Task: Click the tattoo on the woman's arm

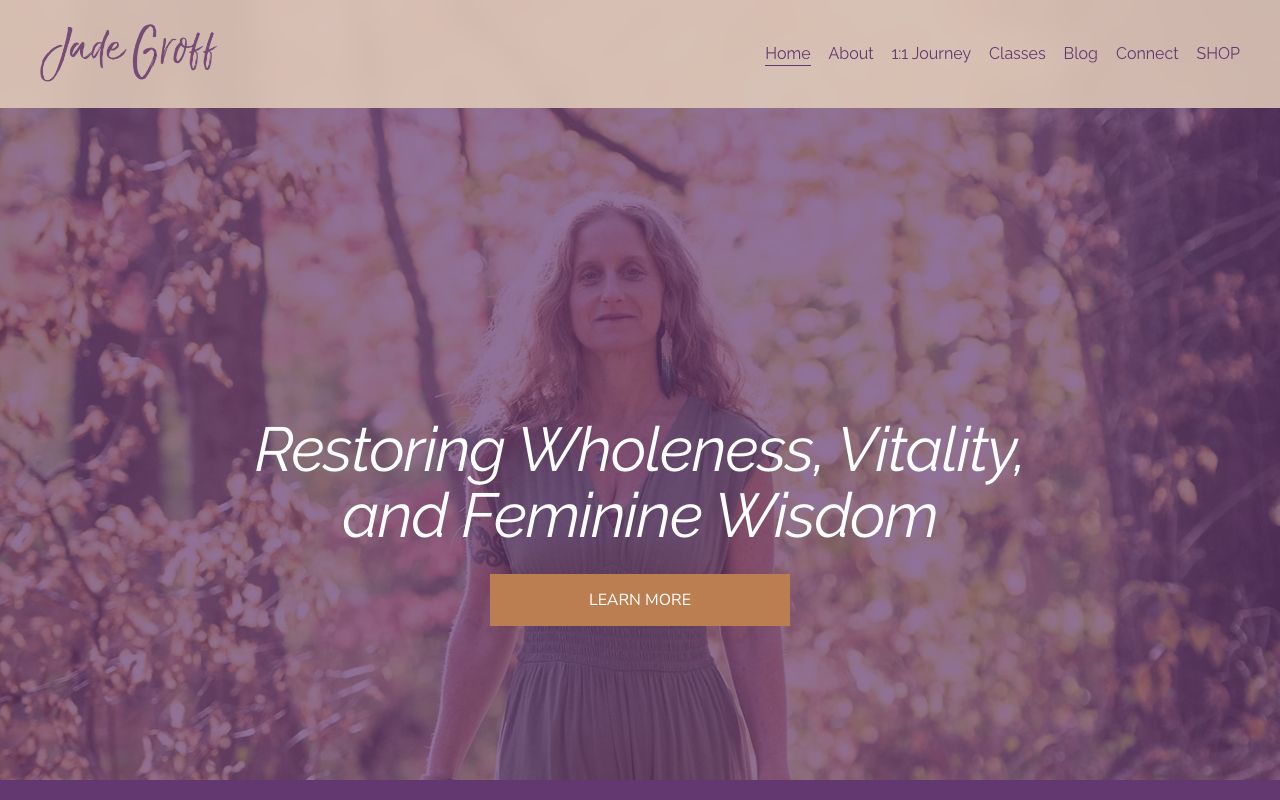Action: pyautogui.click(x=490, y=547)
